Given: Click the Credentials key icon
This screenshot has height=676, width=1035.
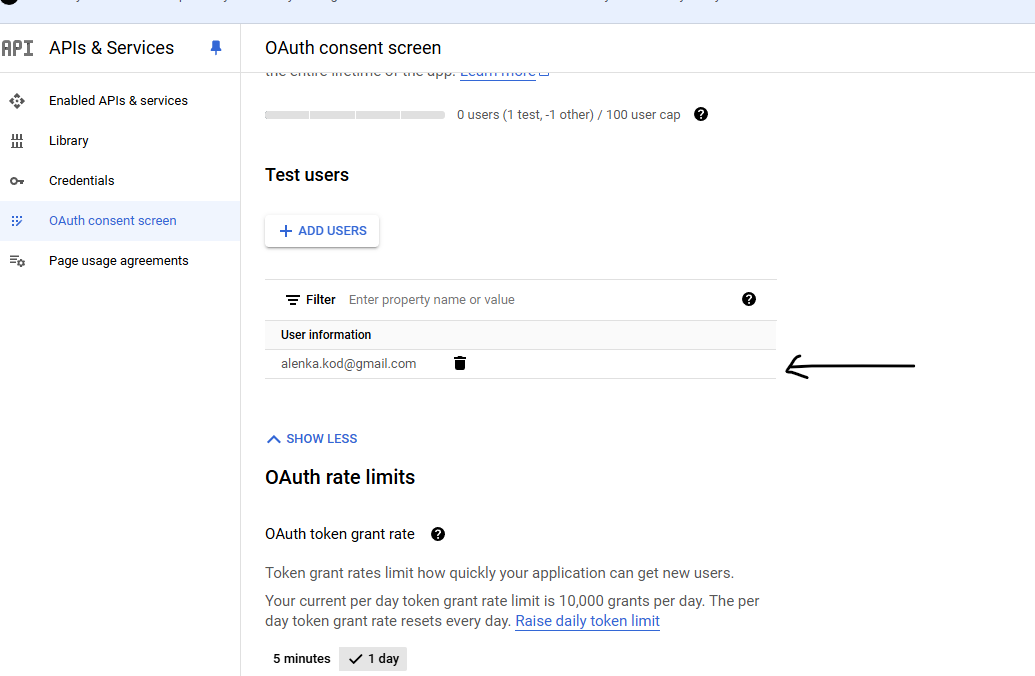Looking at the screenshot, I should pos(16,181).
